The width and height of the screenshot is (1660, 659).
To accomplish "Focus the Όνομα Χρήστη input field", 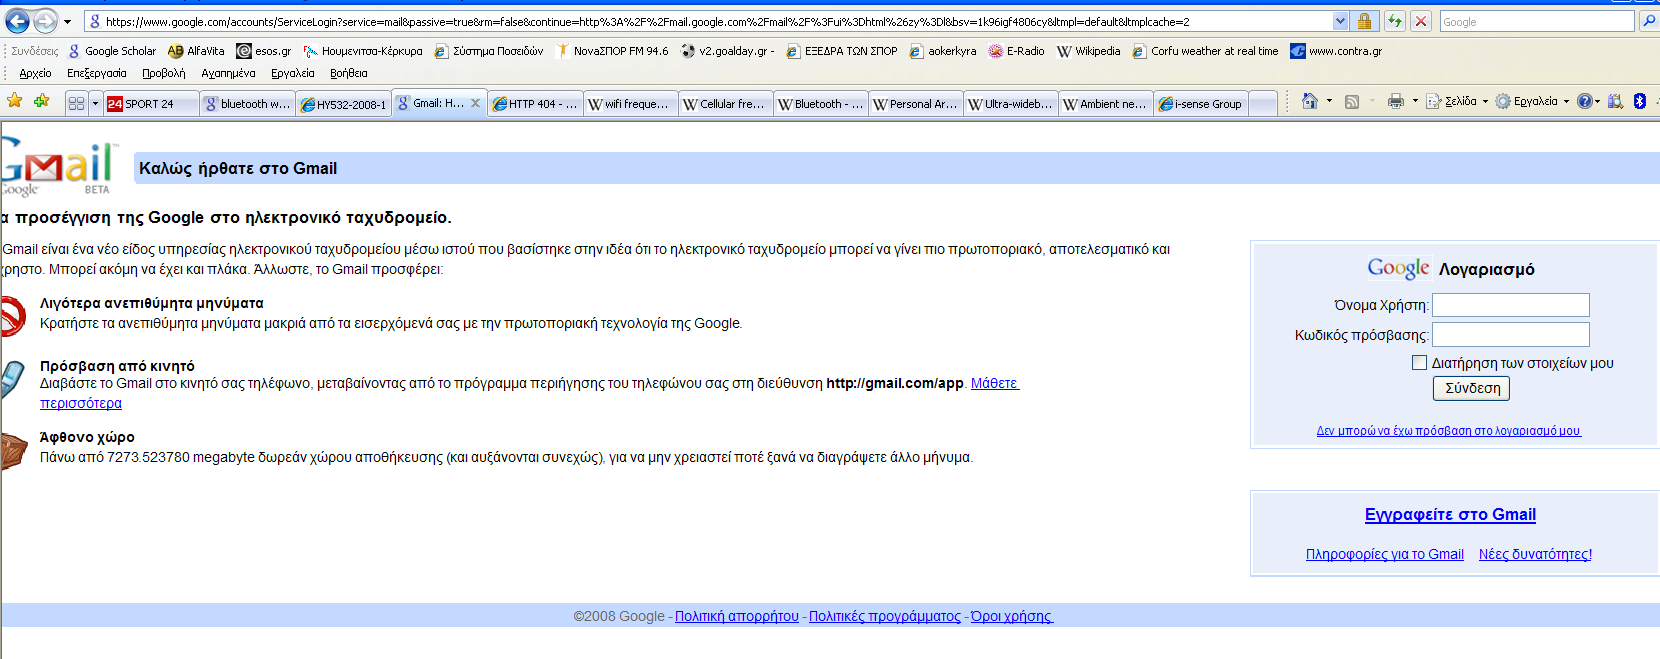I will pos(1511,305).
